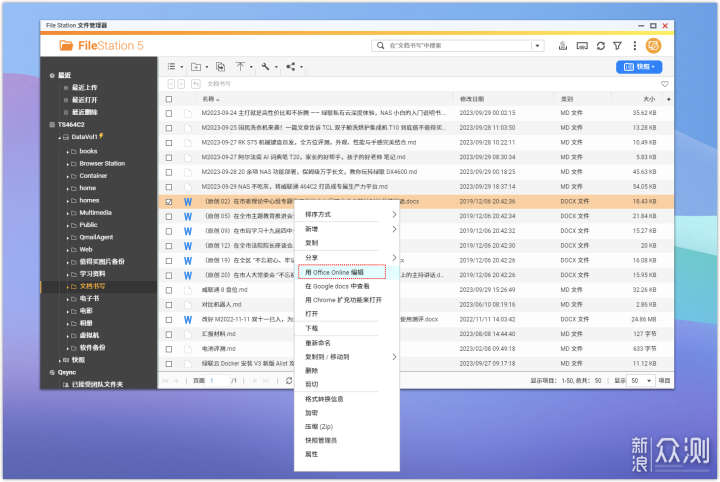Click the remote upload icon beside search

click(x=562, y=45)
